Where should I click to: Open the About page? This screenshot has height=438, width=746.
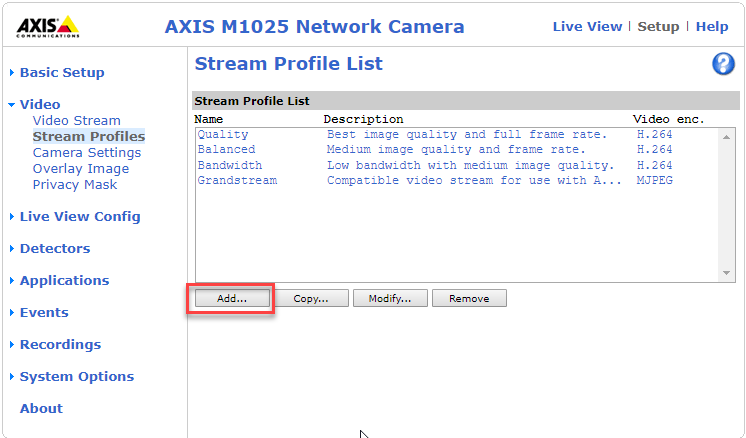click(41, 409)
